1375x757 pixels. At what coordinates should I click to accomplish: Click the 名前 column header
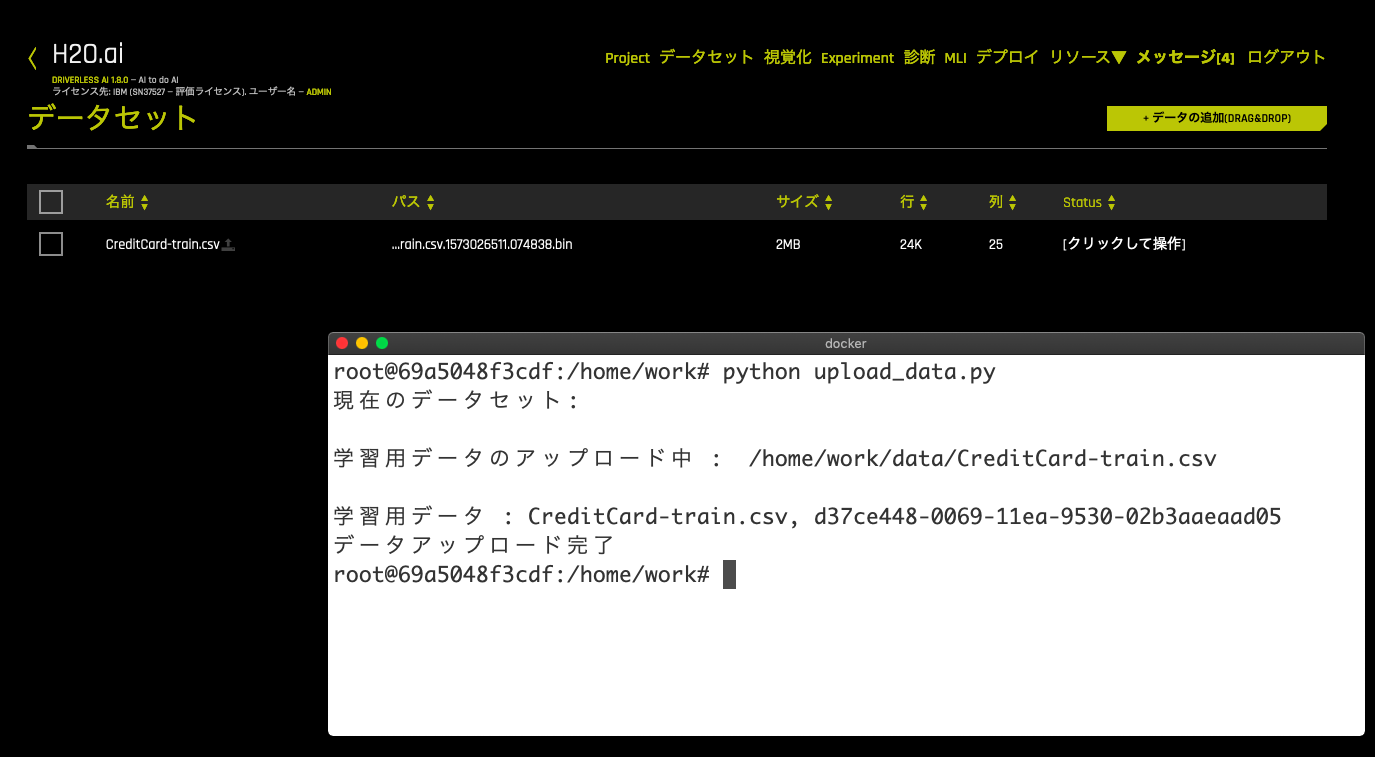click(x=119, y=202)
